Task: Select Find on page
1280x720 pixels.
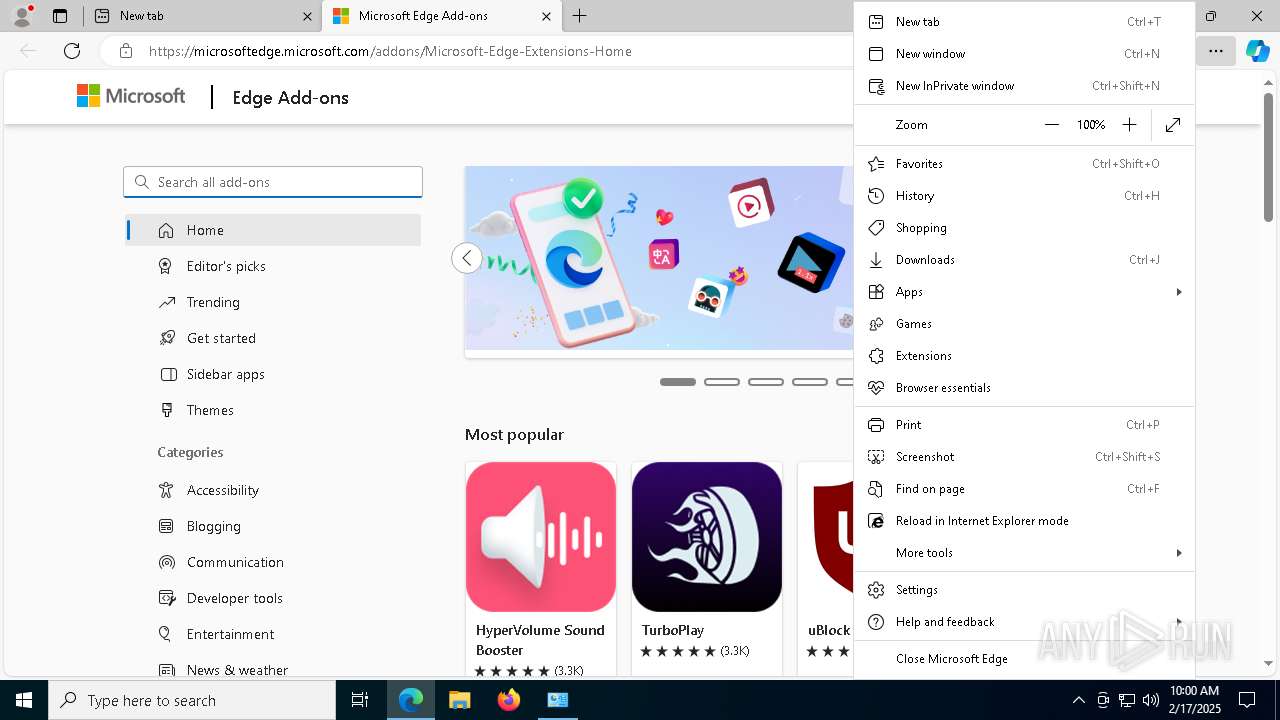Action: [x=1025, y=489]
